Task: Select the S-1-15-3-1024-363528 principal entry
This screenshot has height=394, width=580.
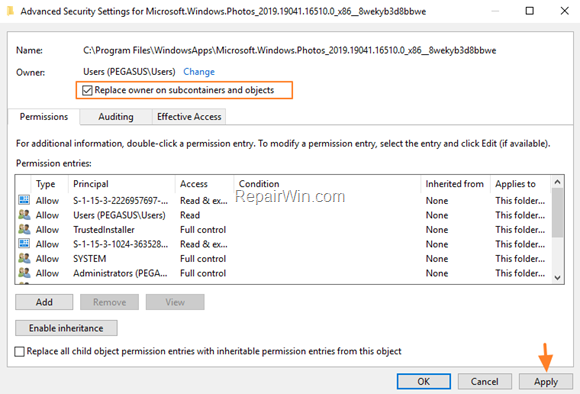Action: click(121, 244)
